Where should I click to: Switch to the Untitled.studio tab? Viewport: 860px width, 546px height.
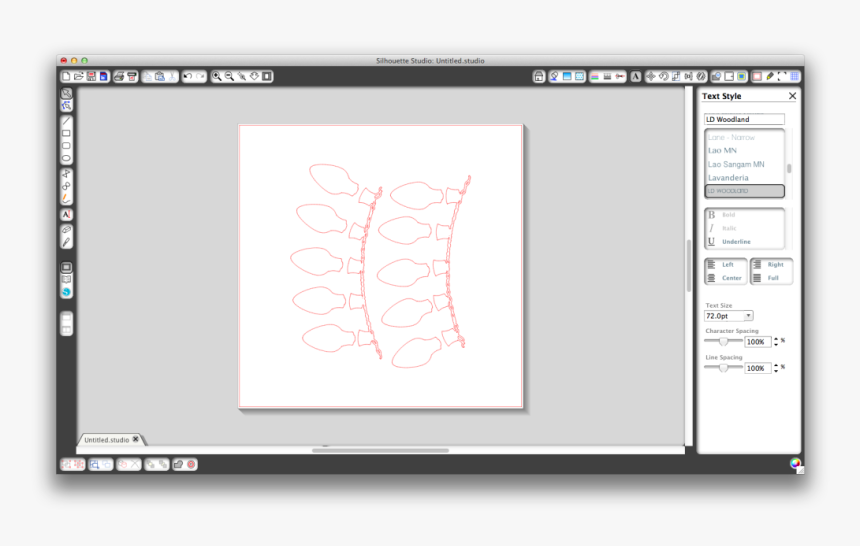(106, 440)
